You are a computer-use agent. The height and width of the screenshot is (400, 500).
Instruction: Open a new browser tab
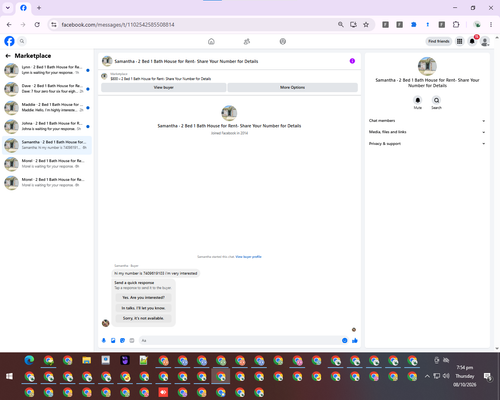39,8
